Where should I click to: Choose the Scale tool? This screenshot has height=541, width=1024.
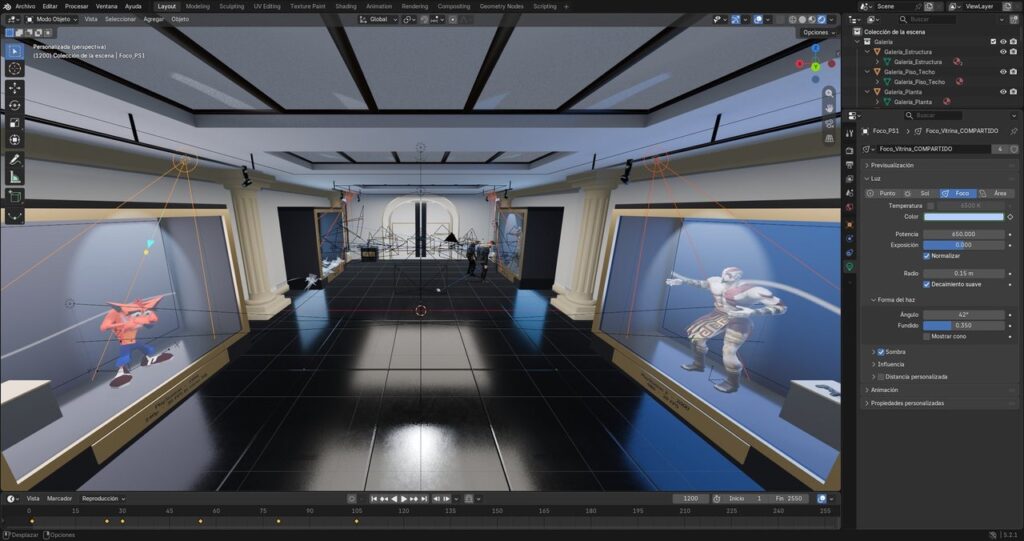(x=14, y=123)
